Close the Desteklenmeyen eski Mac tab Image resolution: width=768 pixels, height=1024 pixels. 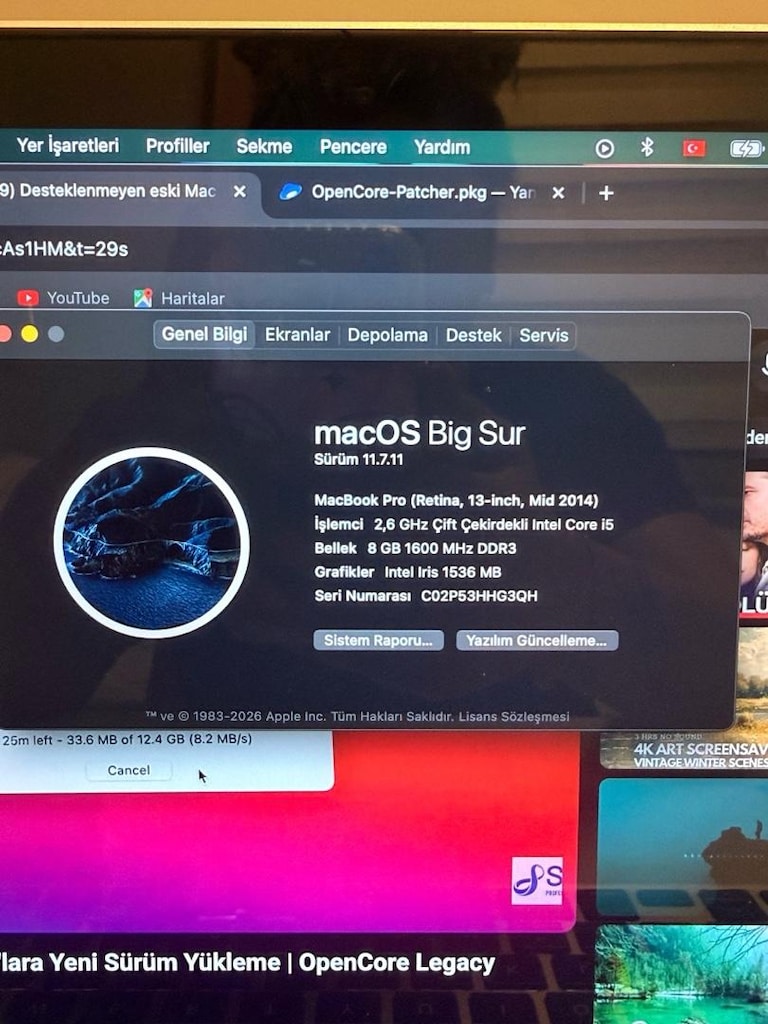(x=240, y=191)
